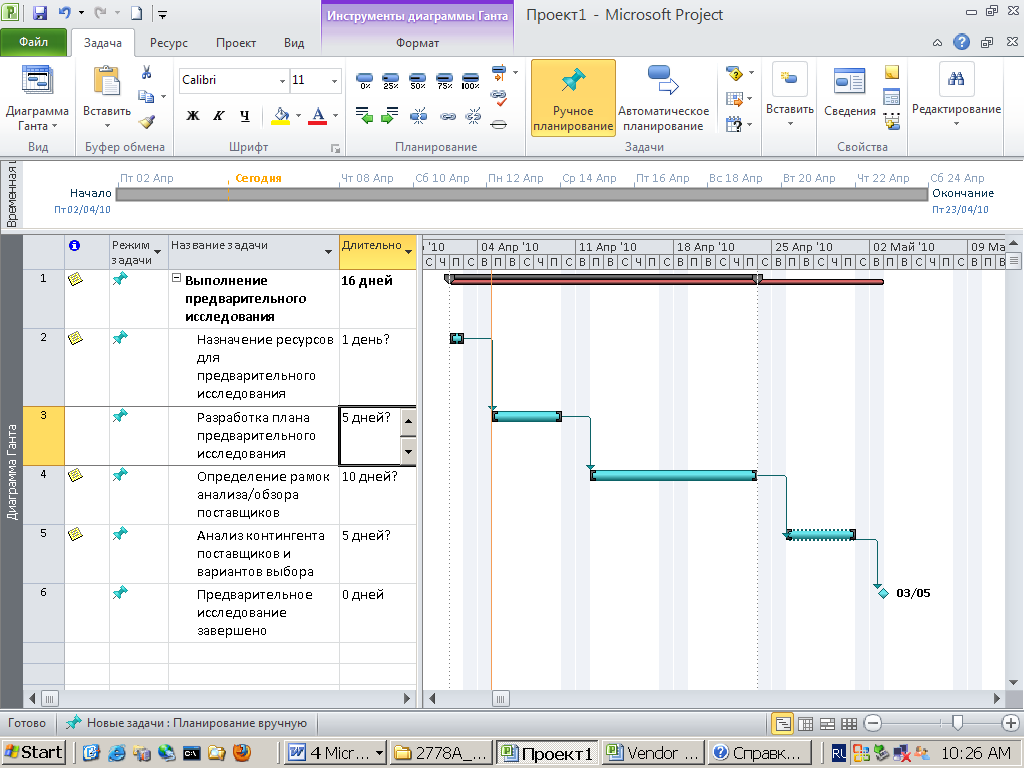Outdent task with green left arrow
Image resolution: width=1024 pixels, height=768 pixels.
[364, 116]
